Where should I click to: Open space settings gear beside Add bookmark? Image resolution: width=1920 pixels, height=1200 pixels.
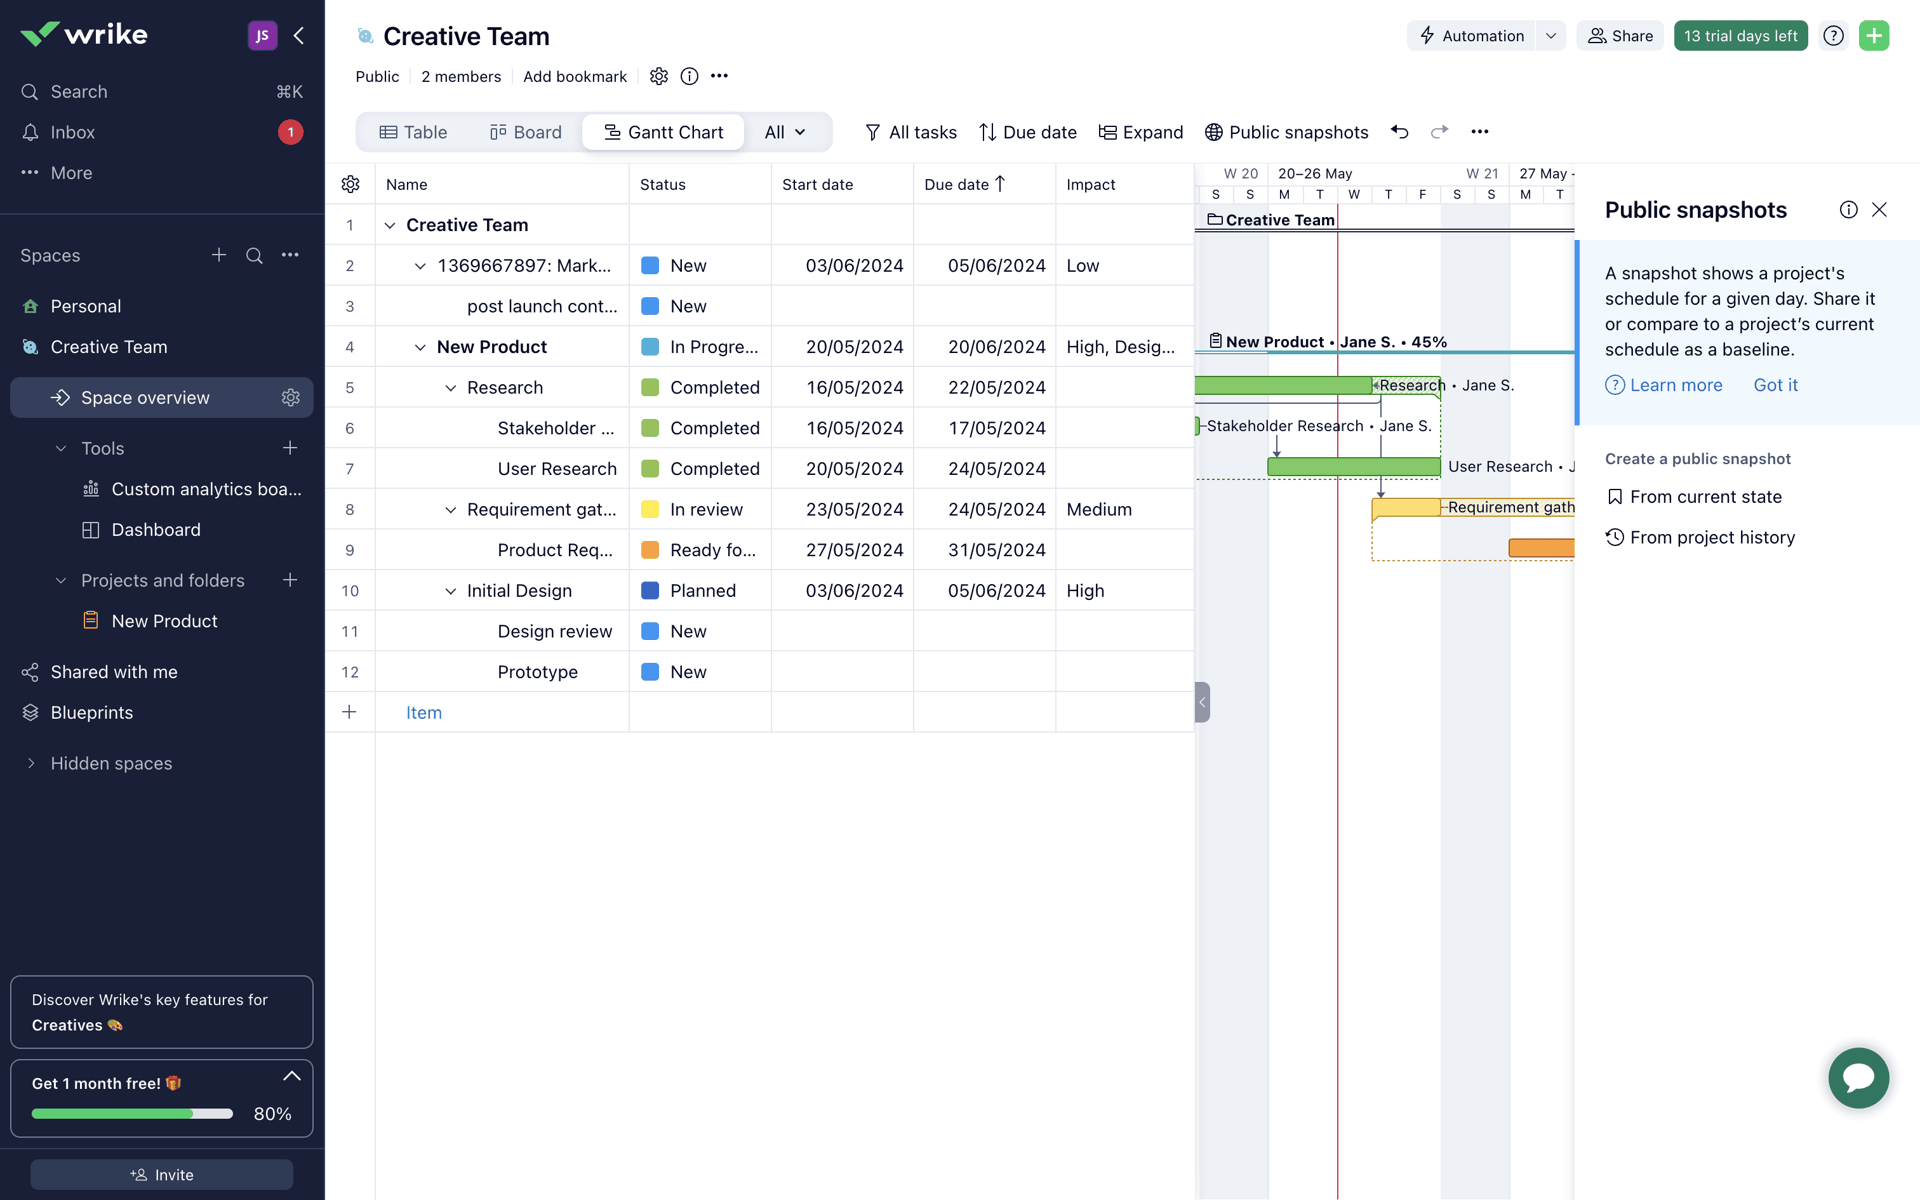658,76
